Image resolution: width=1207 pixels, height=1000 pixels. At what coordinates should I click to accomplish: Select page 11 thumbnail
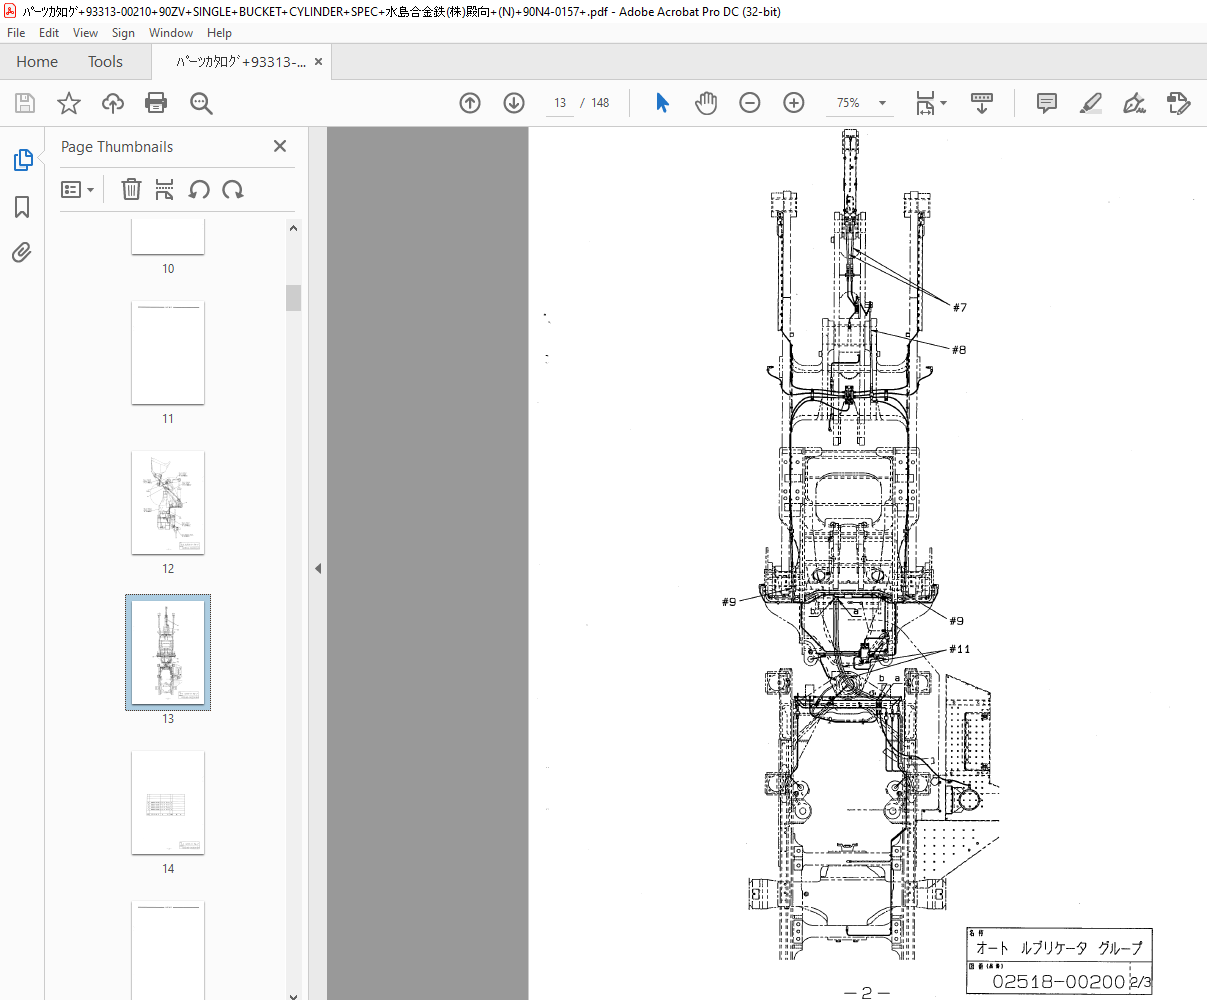tap(168, 352)
